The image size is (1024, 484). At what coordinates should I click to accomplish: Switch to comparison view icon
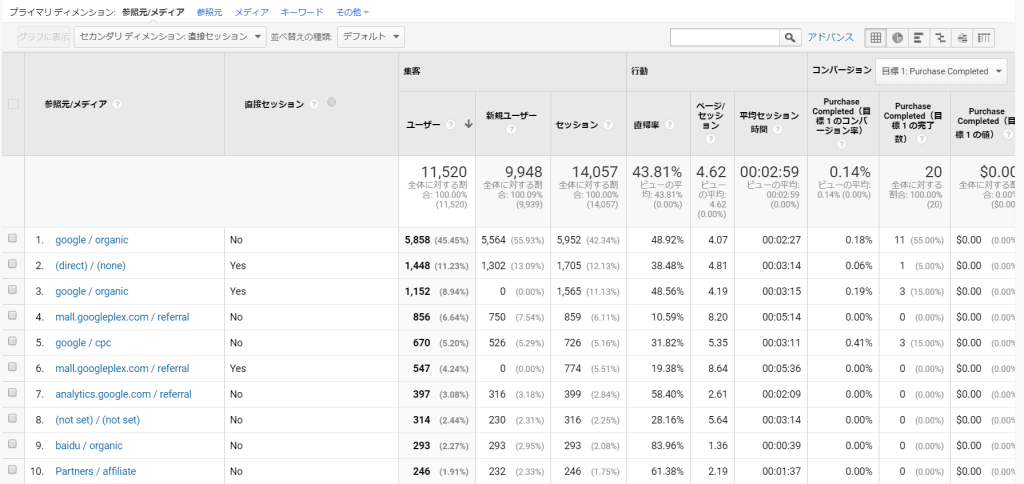(x=940, y=38)
